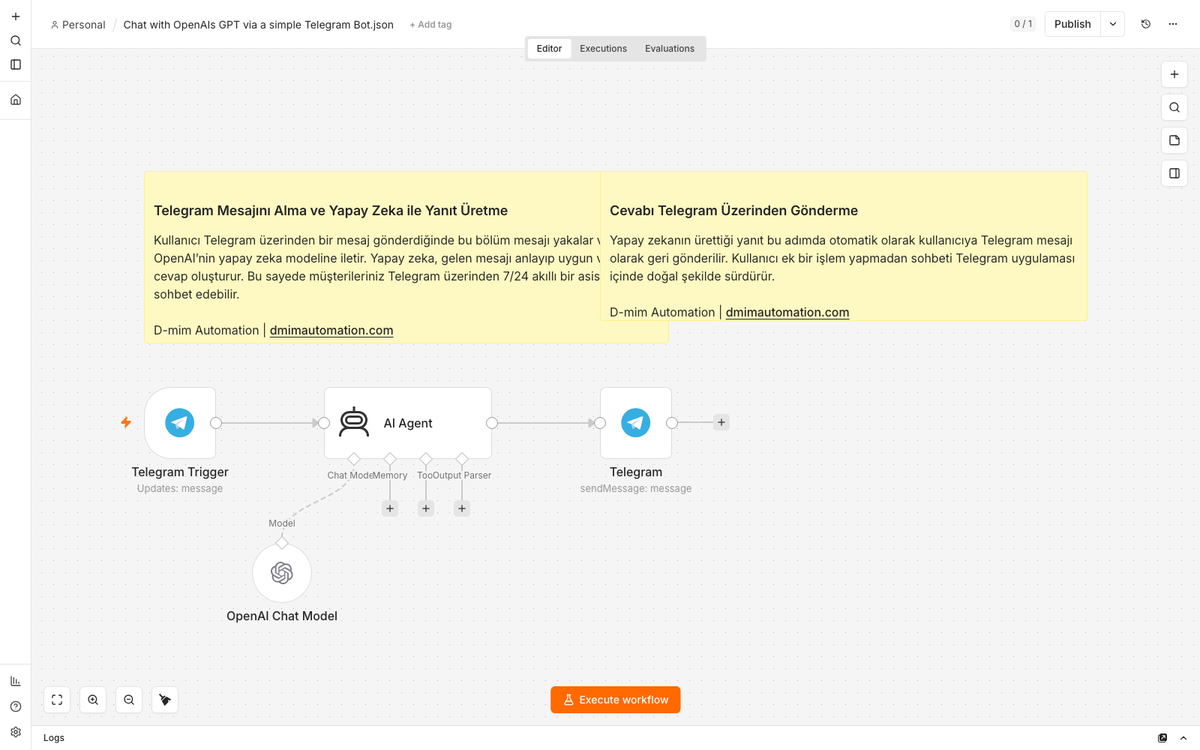
Task: Switch to the Executions tab
Action: coord(603,48)
